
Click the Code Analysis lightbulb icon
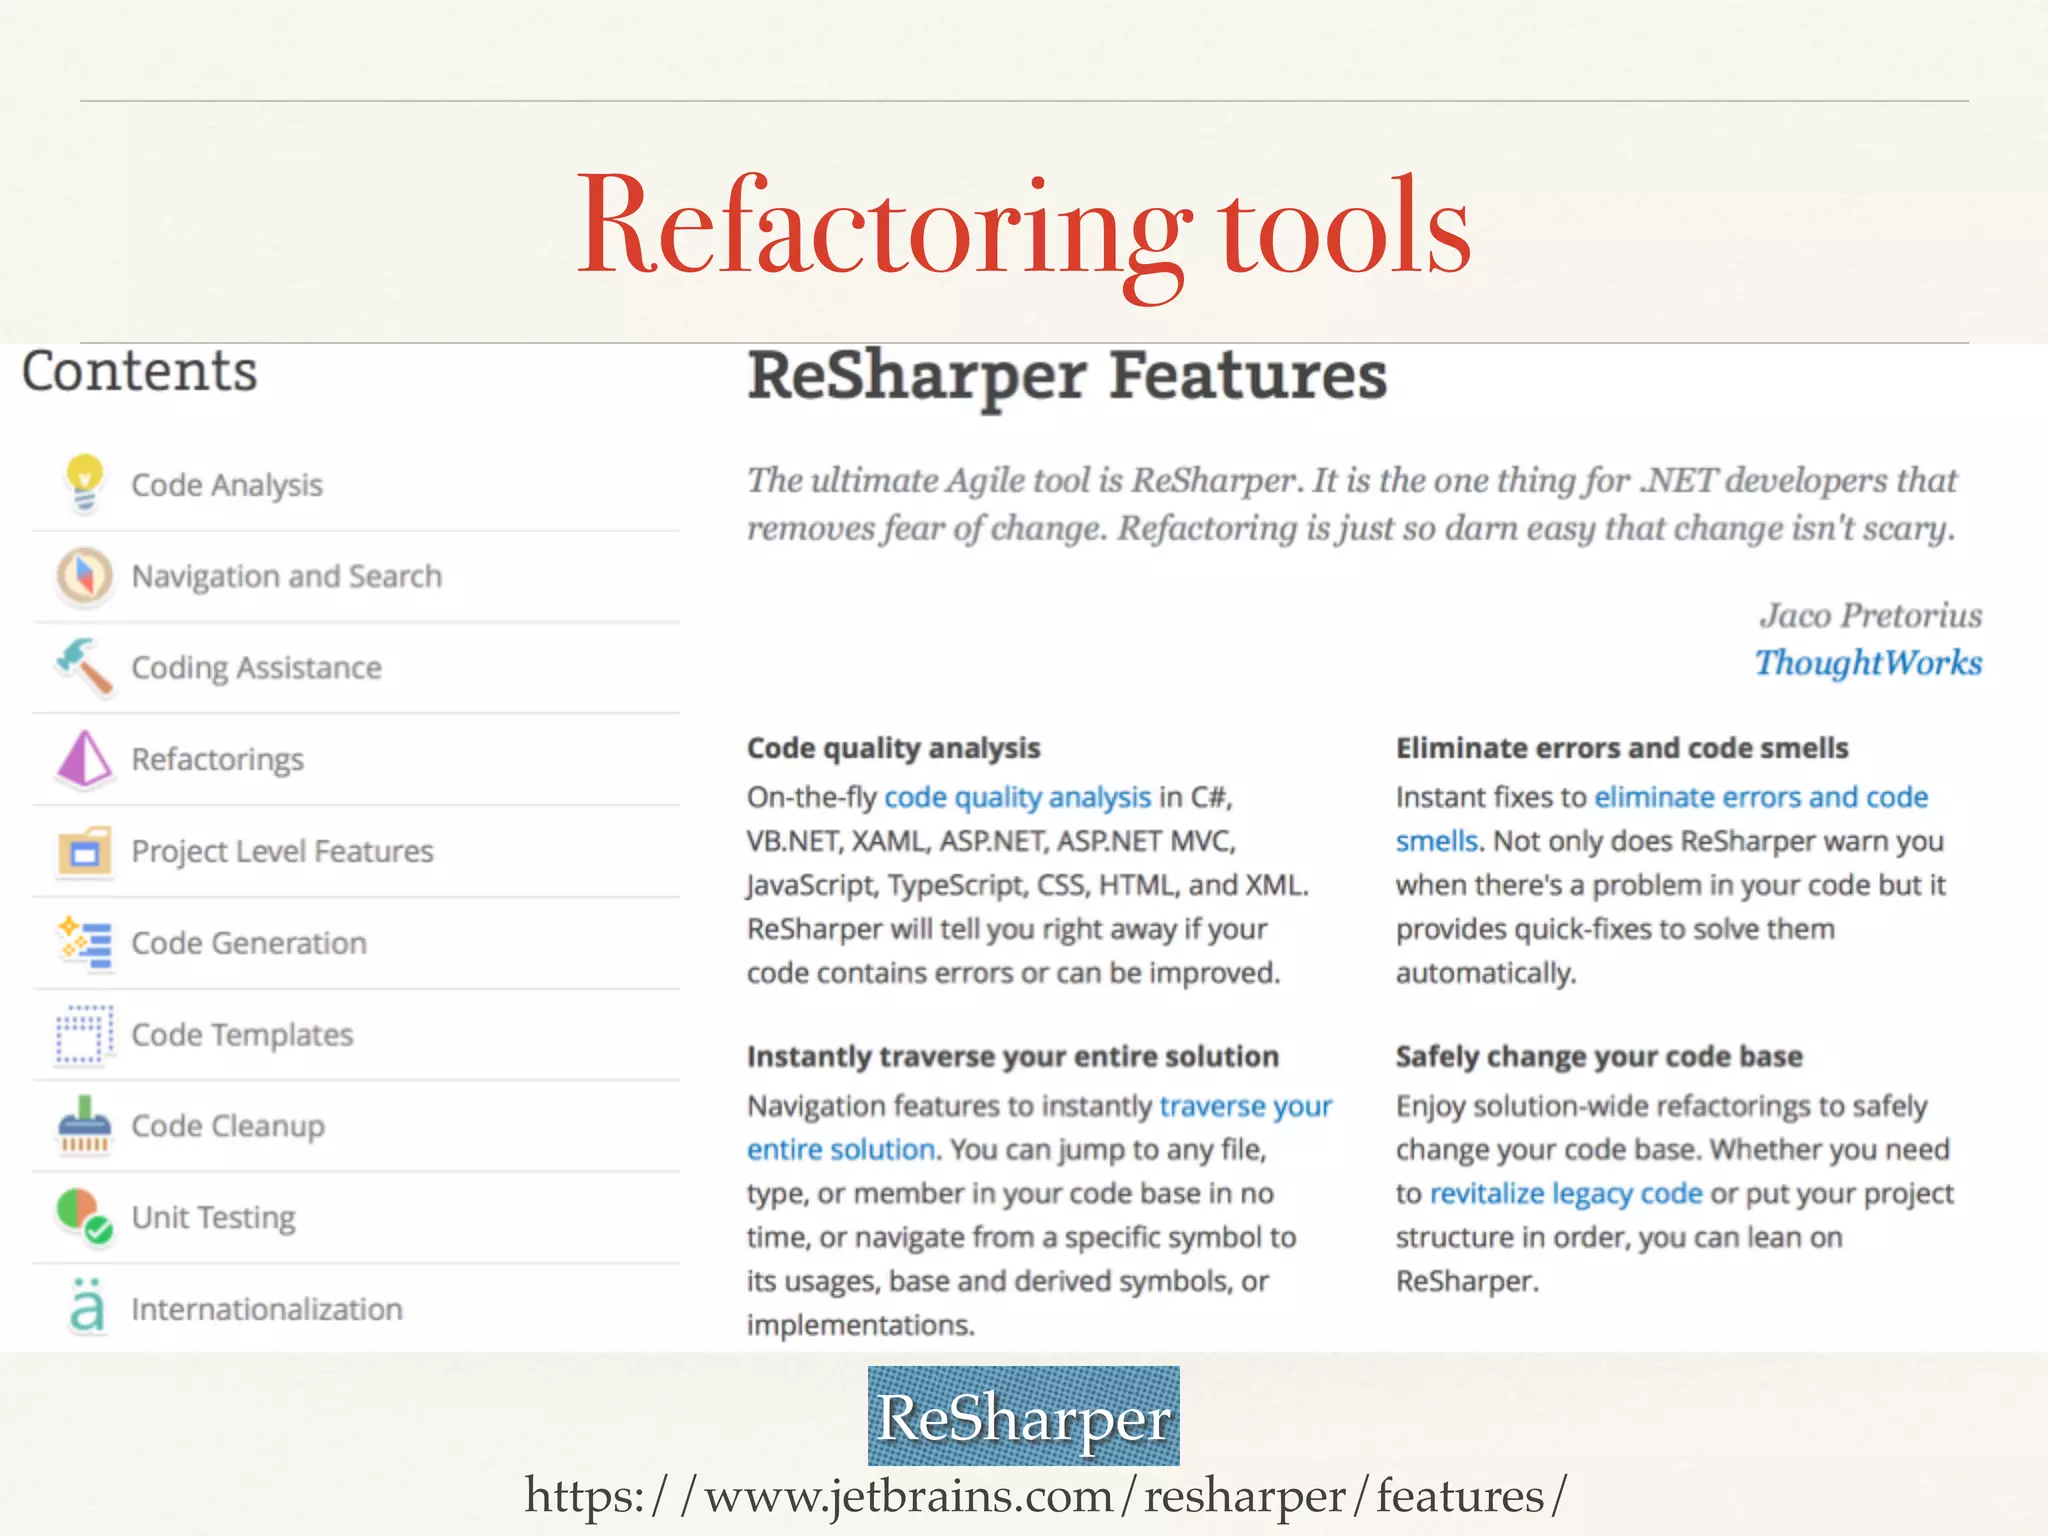pos(85,483)
